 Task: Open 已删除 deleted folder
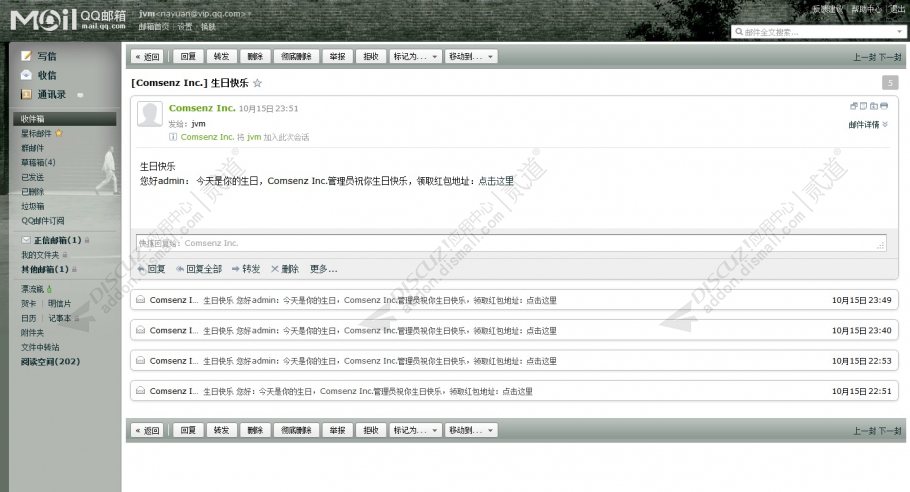pyautogui.click(x=32, y=191)
